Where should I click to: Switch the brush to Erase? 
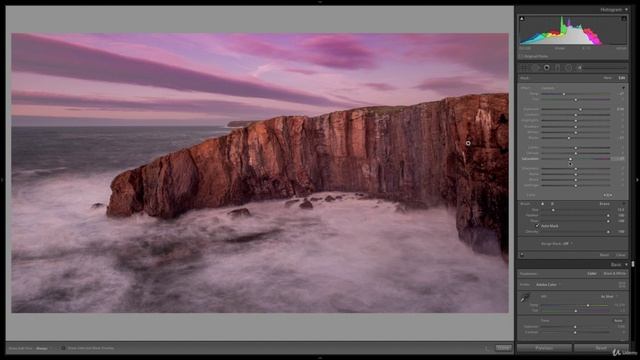click(604, 204)
